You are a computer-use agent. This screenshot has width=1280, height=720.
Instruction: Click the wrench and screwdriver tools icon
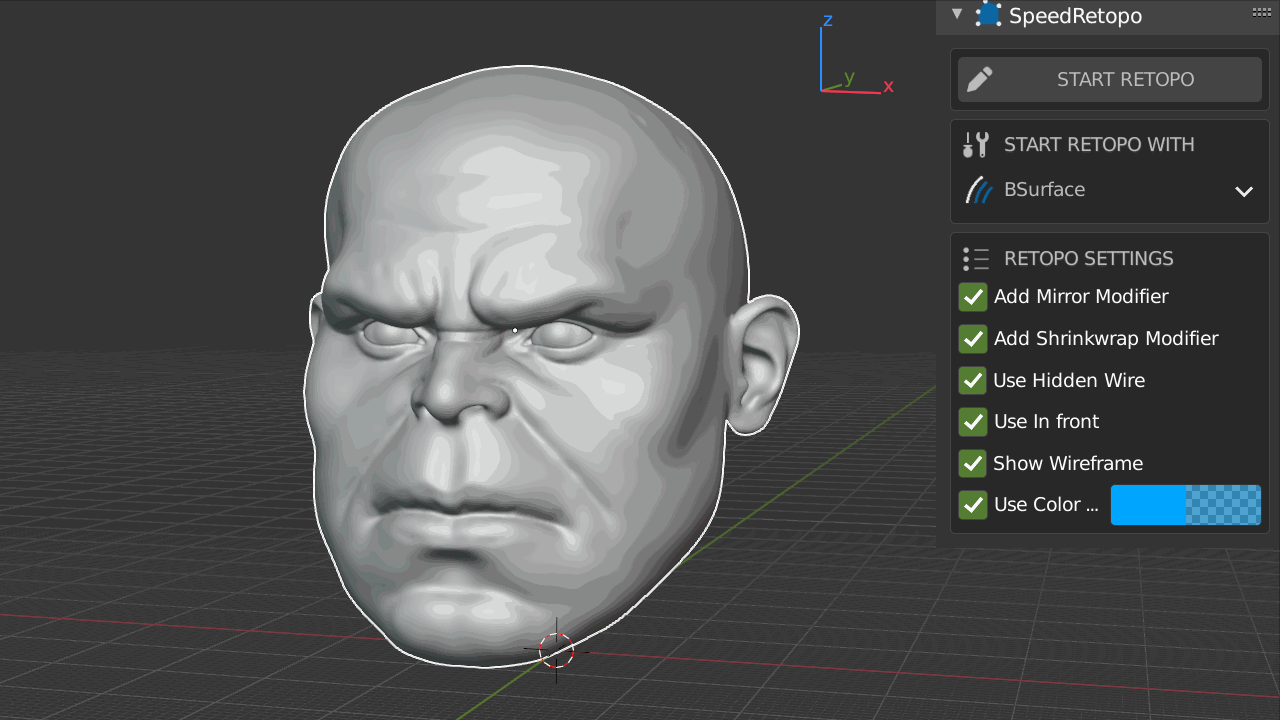coord(975,145)
